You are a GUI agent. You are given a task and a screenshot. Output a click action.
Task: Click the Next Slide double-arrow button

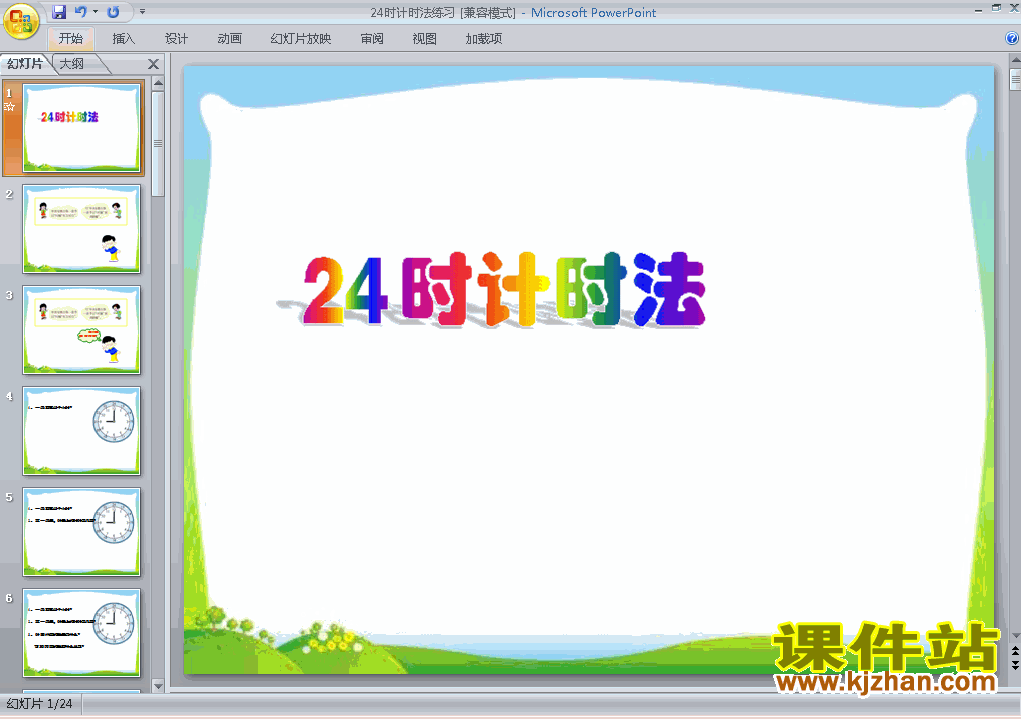(1015, 664)
